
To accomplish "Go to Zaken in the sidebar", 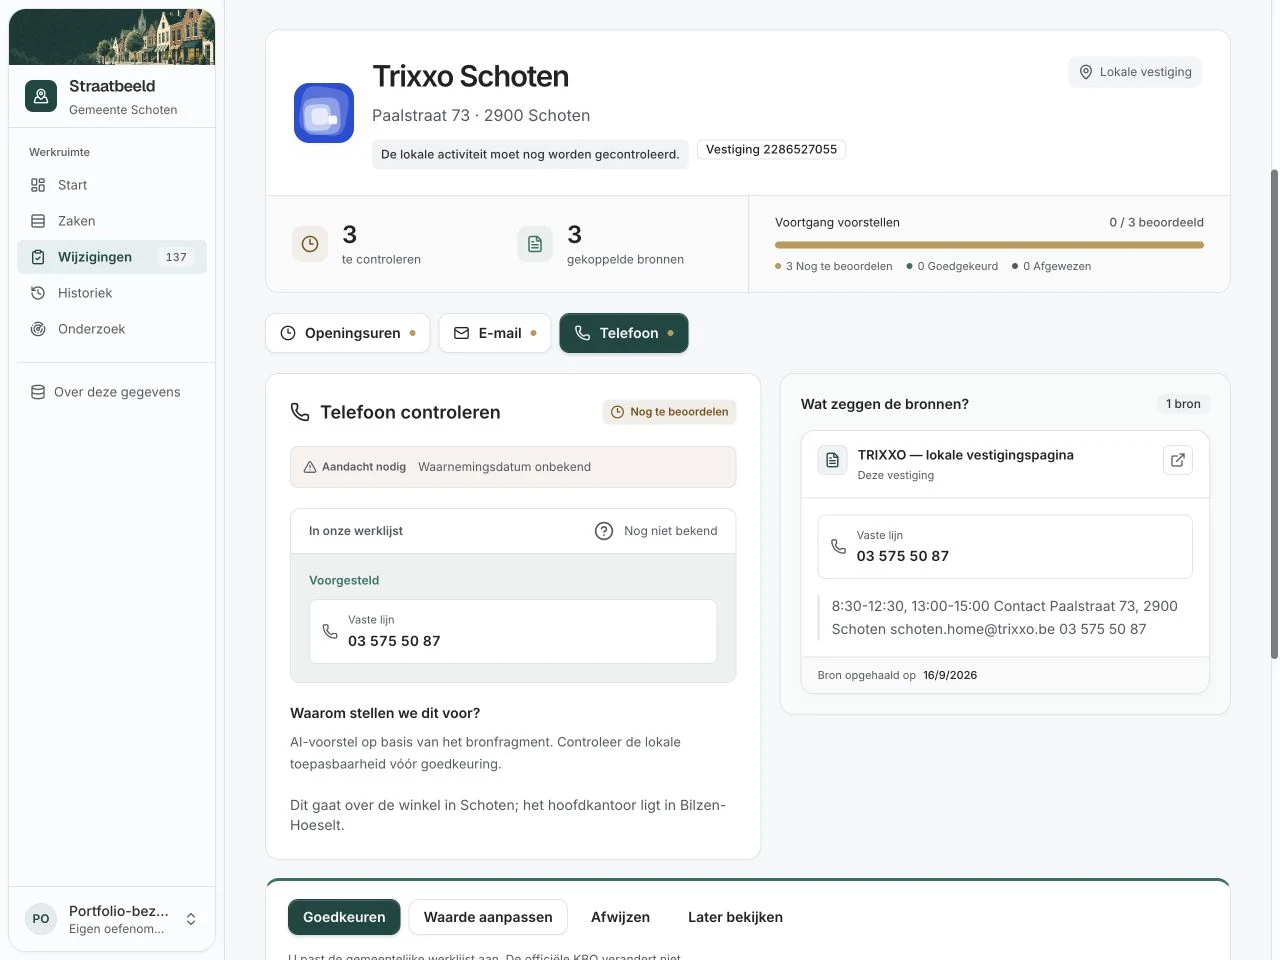I will coord(112,221).
